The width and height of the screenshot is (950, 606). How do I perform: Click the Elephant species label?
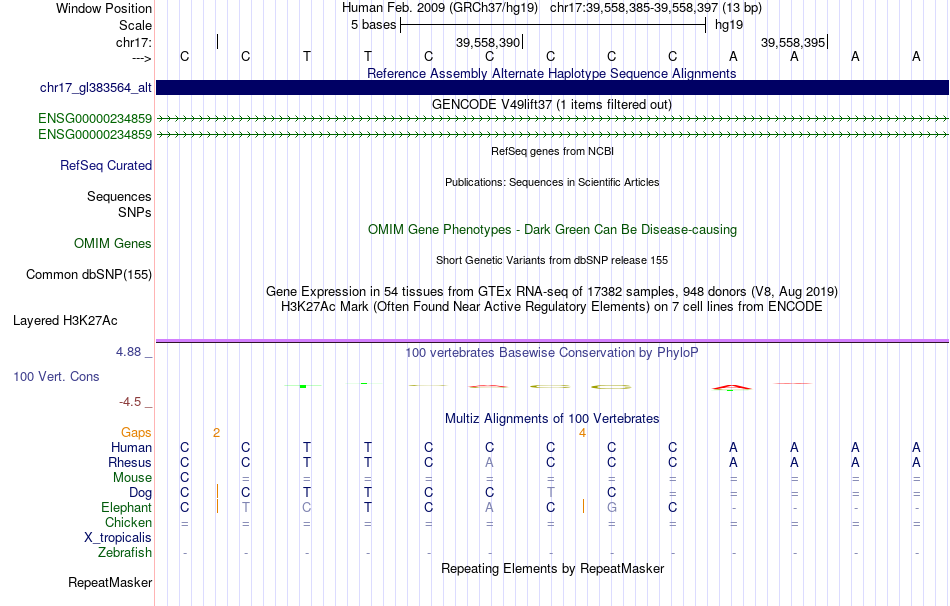(x=127, y=508)
